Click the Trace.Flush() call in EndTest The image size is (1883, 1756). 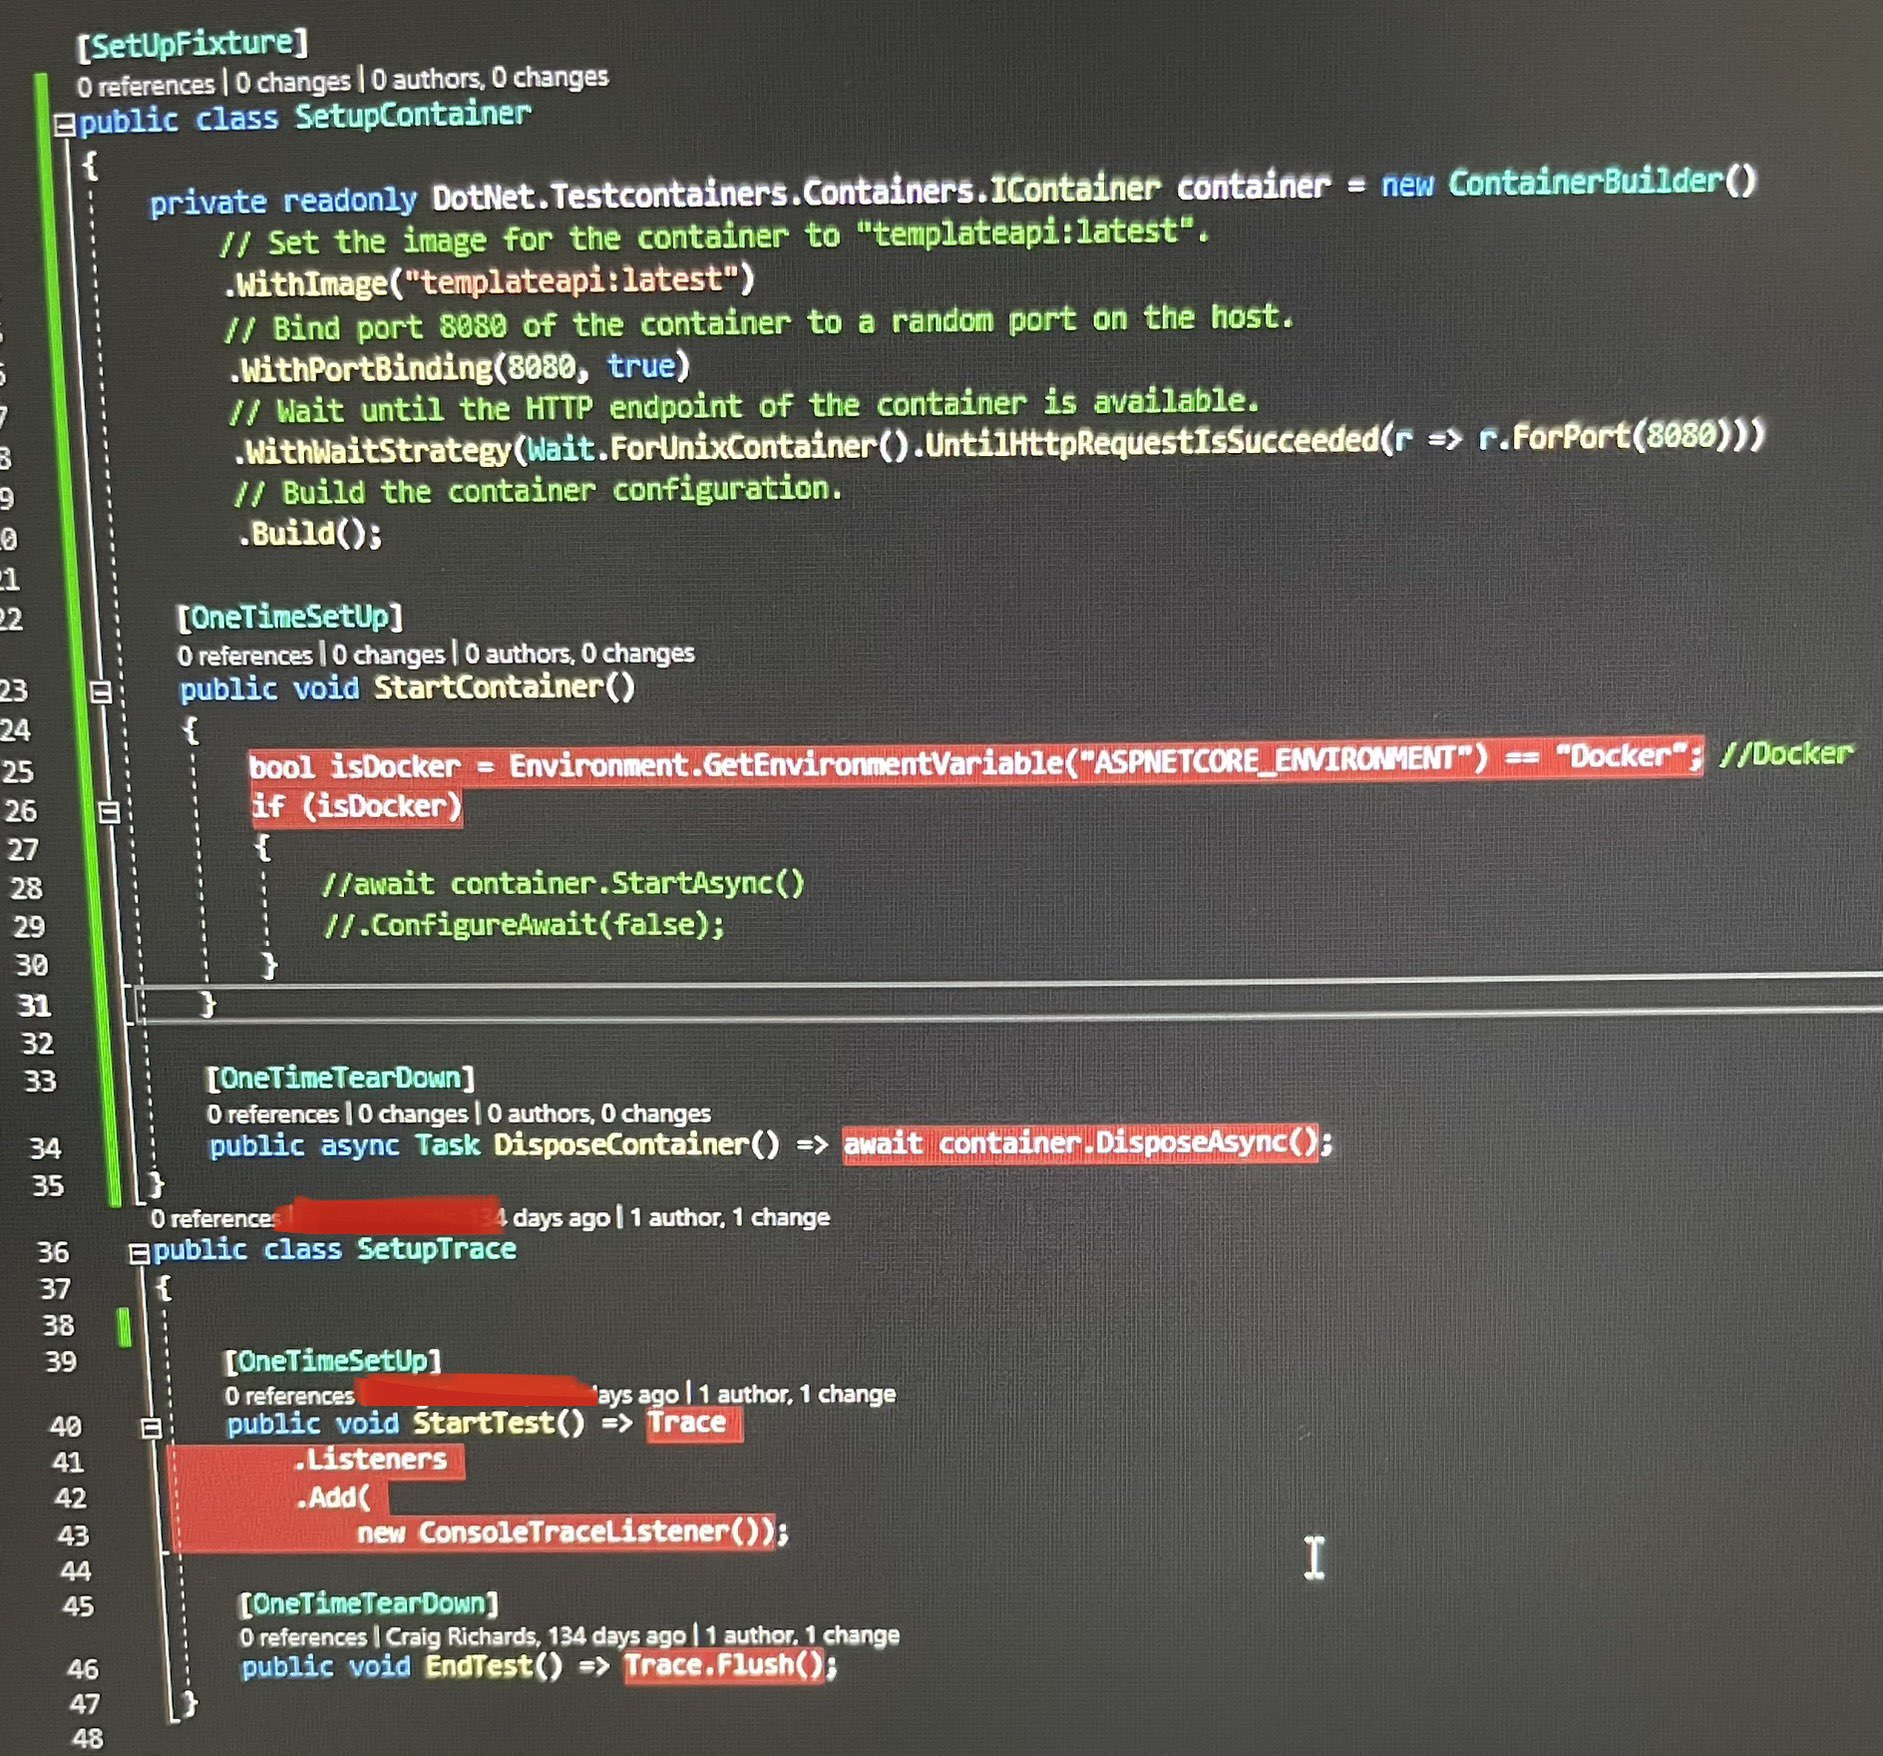pyautogui.click(x=725, y=1666)
